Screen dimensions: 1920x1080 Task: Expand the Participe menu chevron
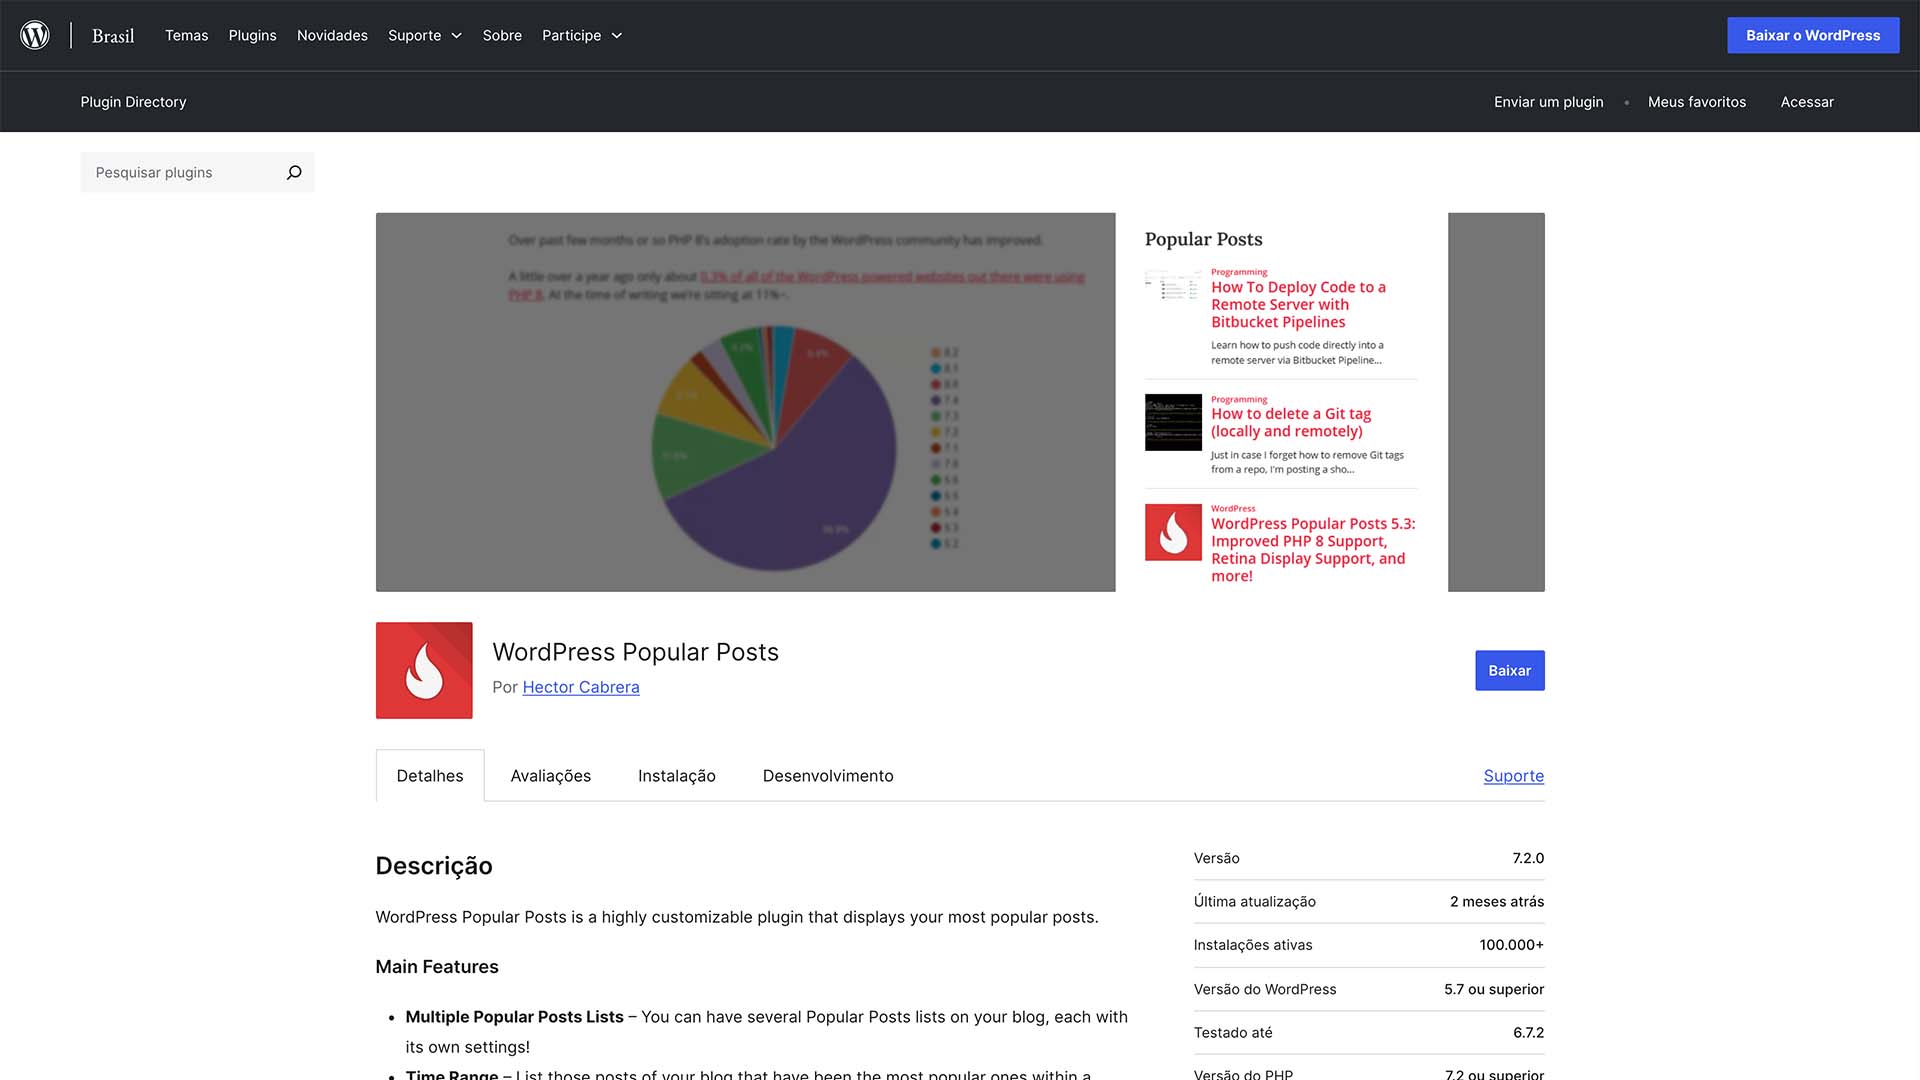[617, 36]
